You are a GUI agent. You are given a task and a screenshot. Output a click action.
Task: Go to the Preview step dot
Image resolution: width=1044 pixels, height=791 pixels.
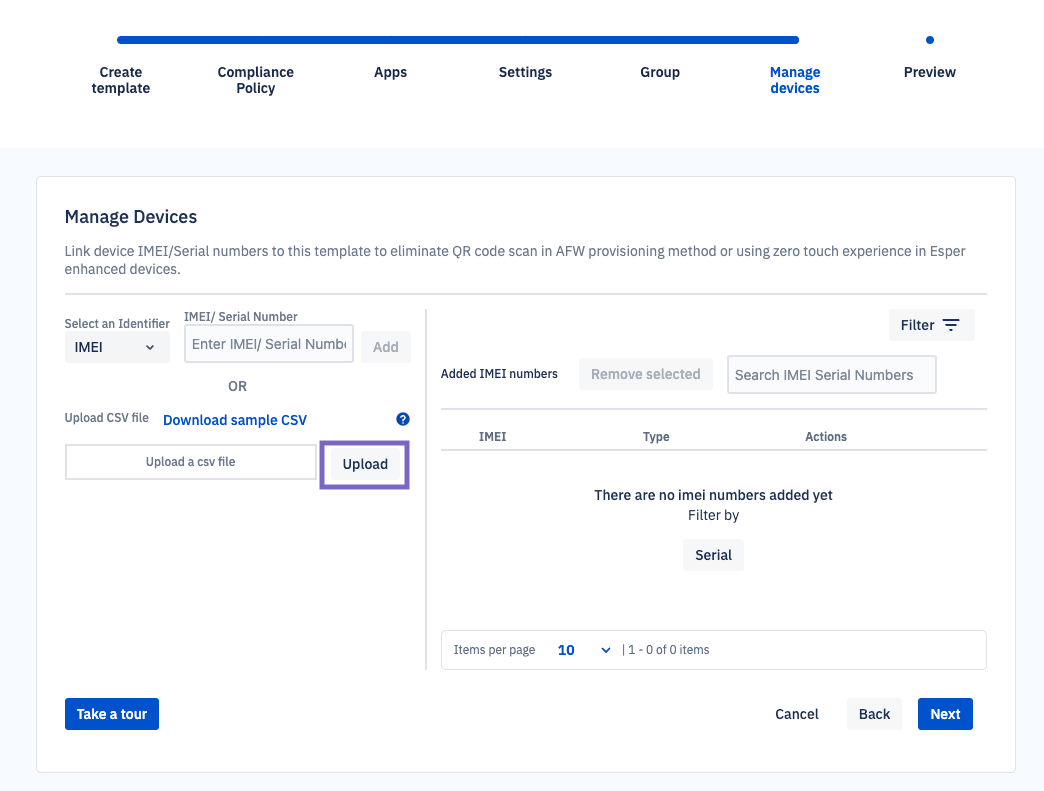[x=929, y=40]
